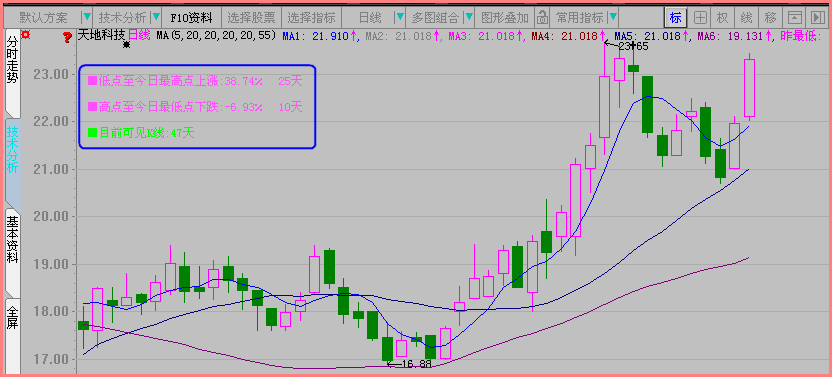Click the red question mark help icon

coord(67,37)
